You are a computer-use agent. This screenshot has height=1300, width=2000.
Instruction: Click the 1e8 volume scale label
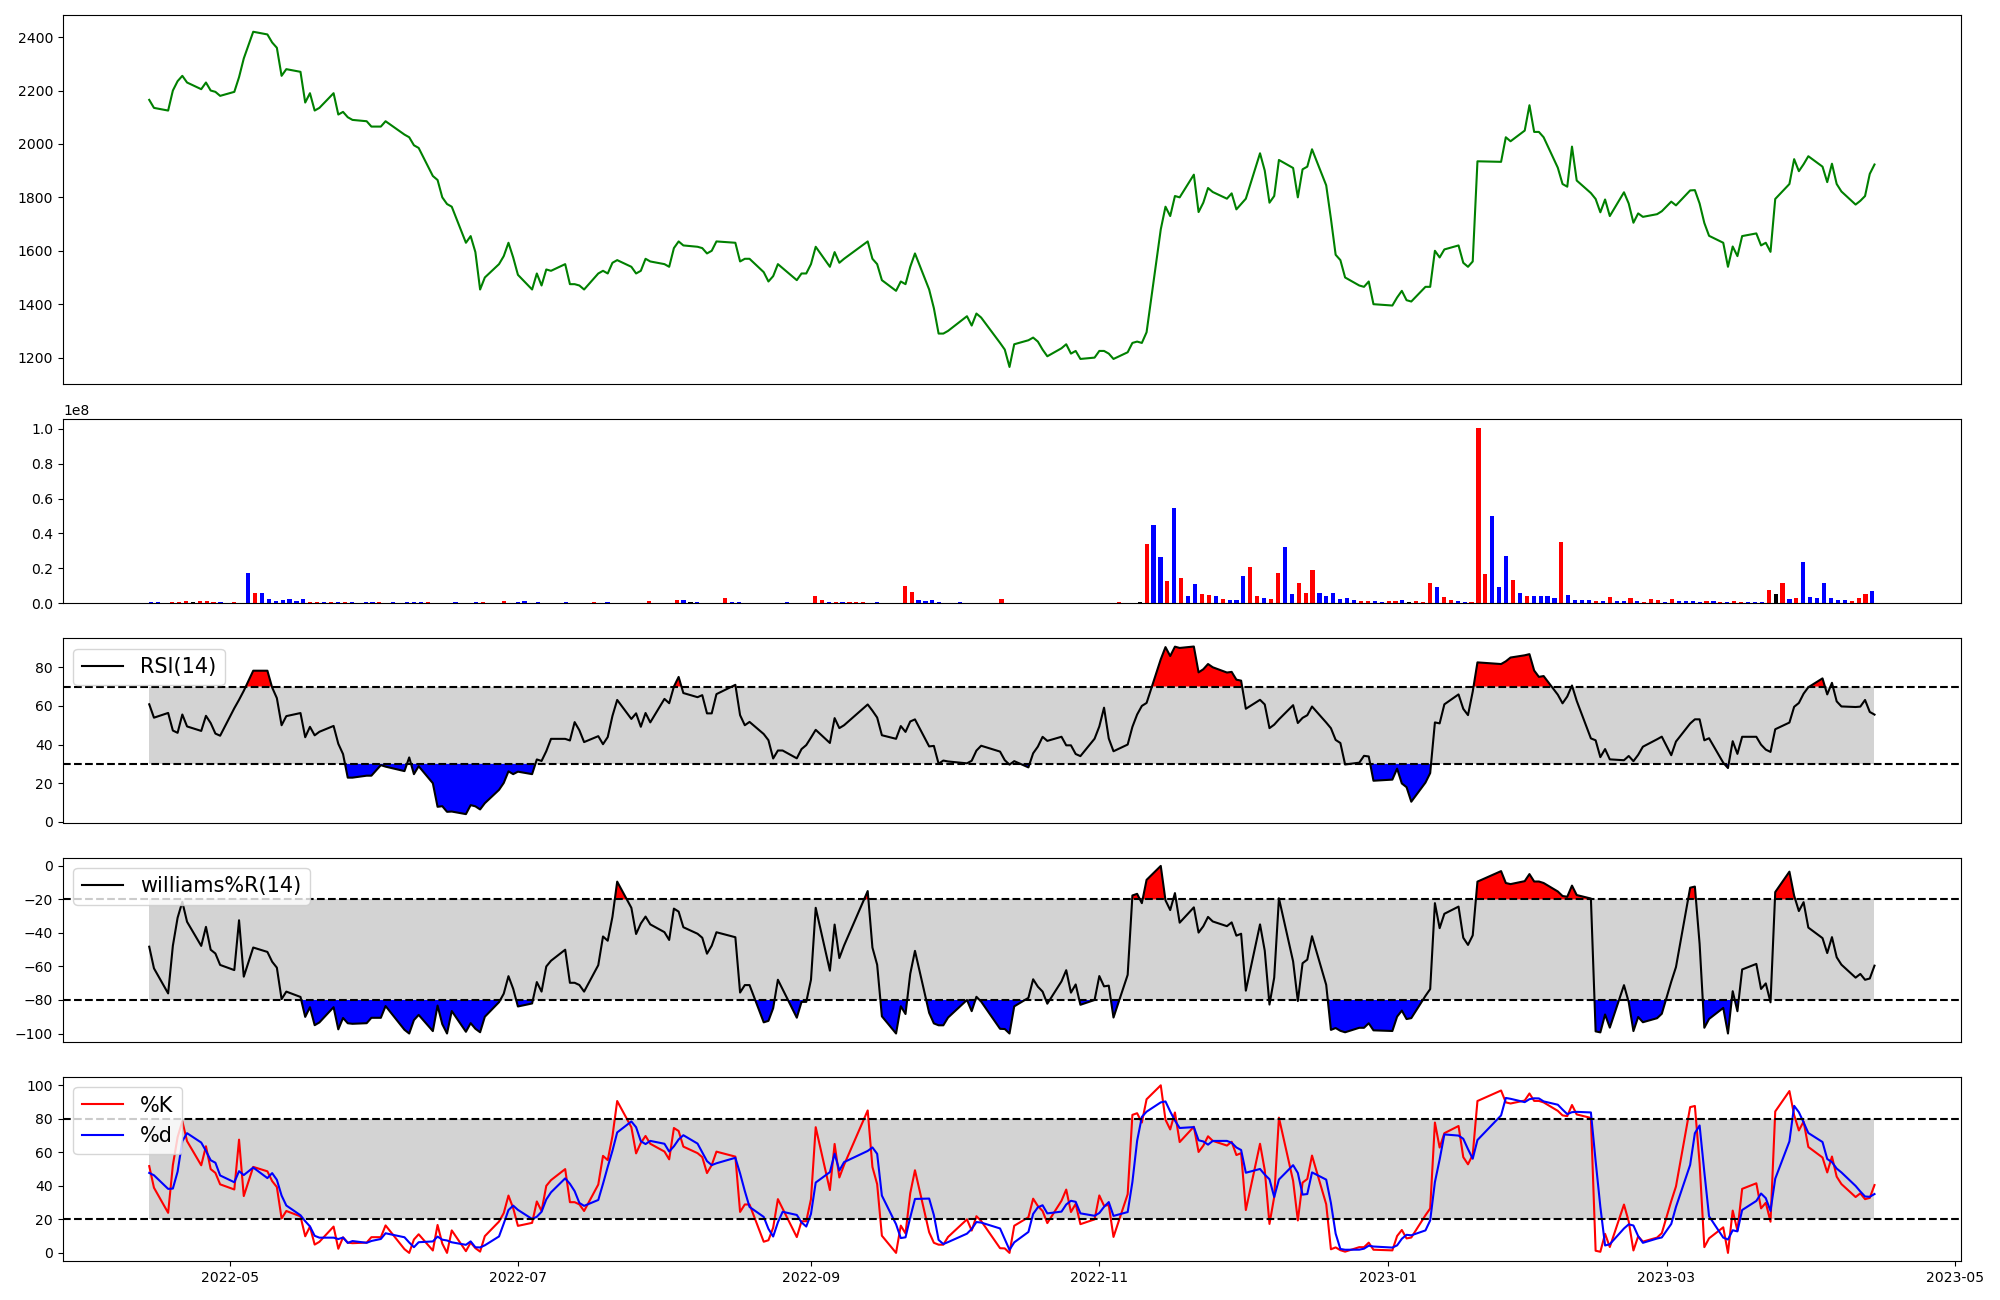76,411
